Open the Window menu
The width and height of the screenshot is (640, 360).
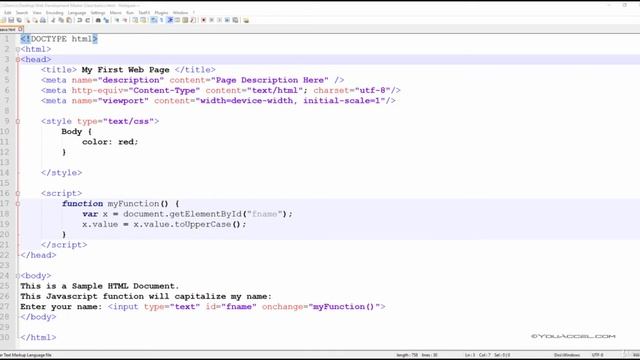(180, 13)
